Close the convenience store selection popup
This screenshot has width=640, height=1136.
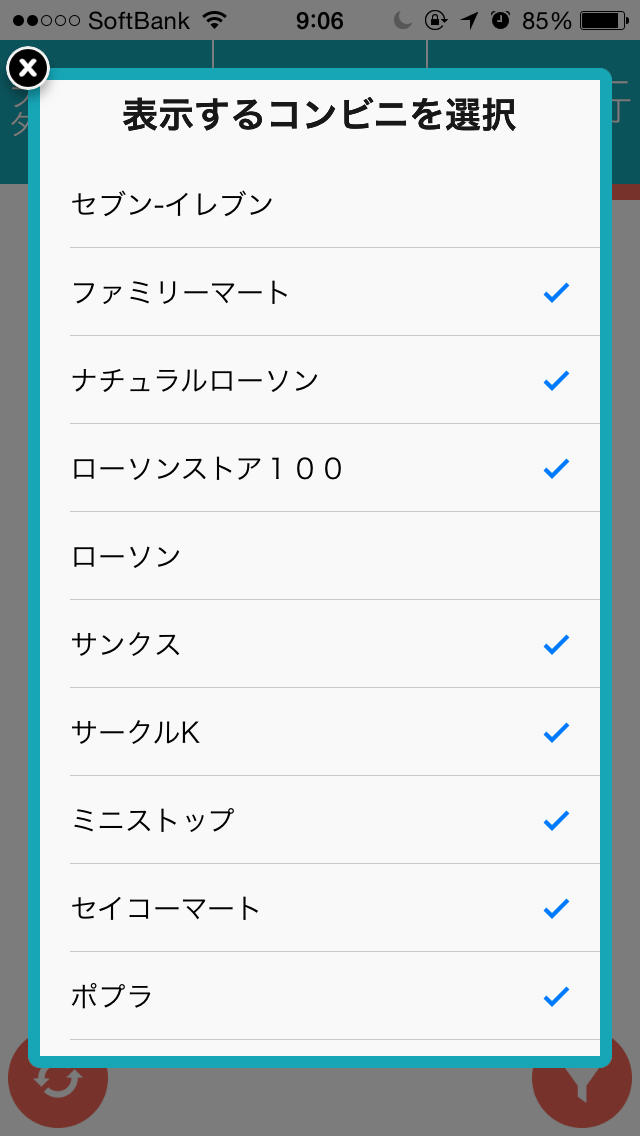pyautogui.click(x=28, y=68)
